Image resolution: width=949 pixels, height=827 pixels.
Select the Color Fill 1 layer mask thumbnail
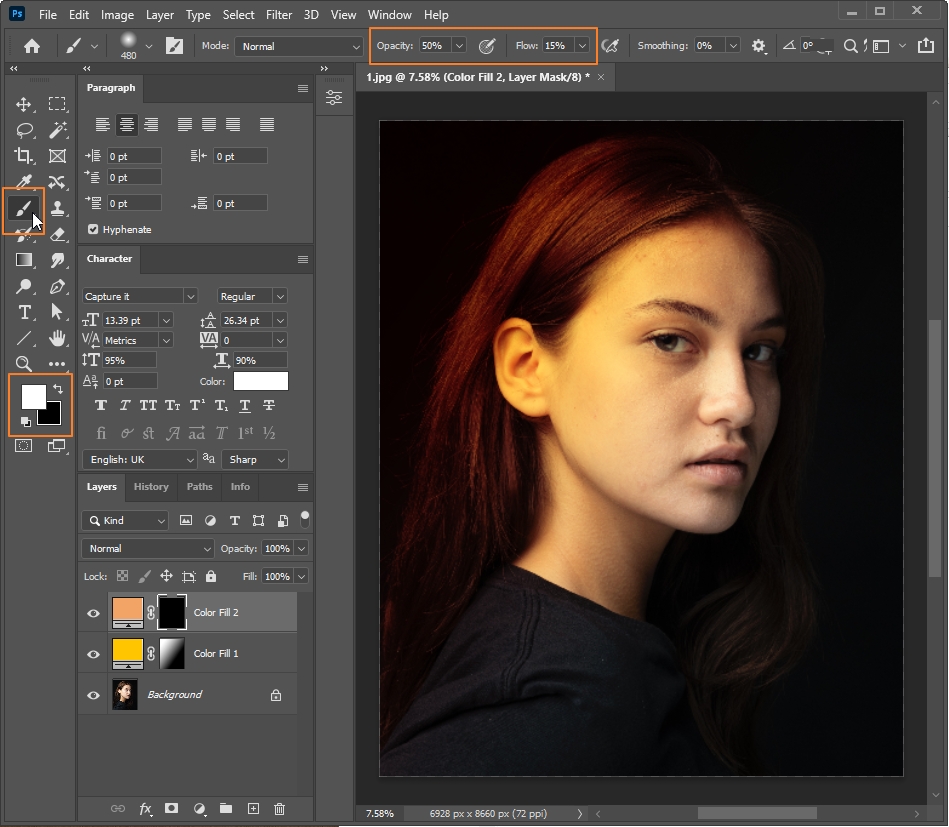click(x=172, y=654)
